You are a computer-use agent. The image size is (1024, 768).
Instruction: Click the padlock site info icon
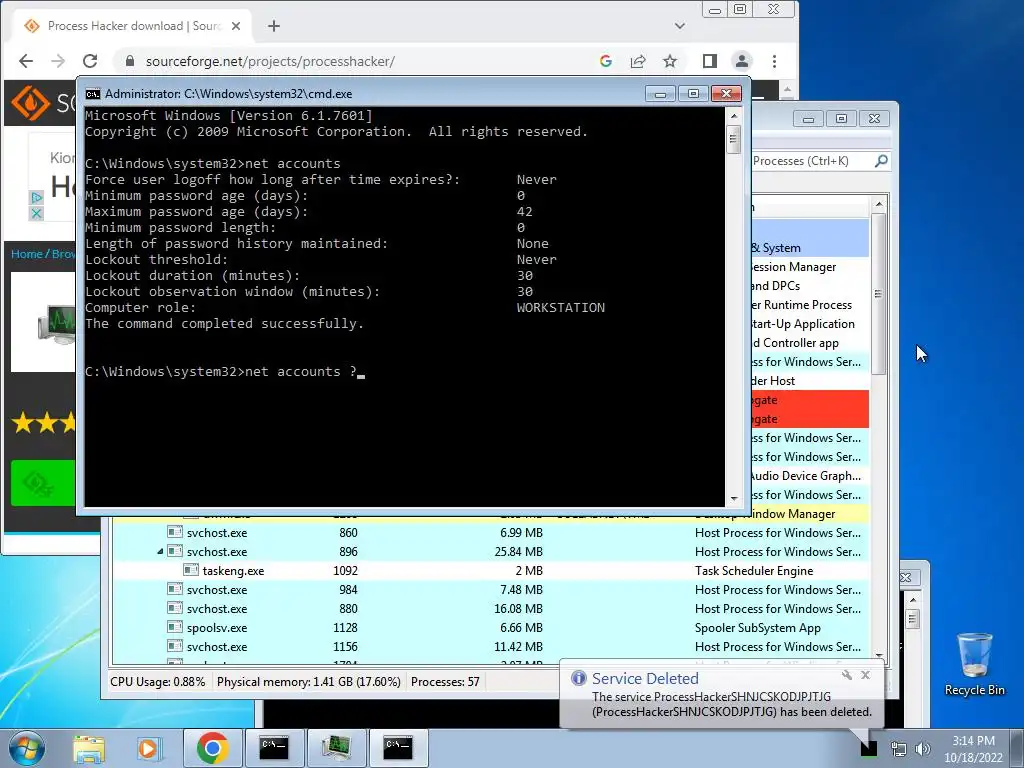pos(129,61)
